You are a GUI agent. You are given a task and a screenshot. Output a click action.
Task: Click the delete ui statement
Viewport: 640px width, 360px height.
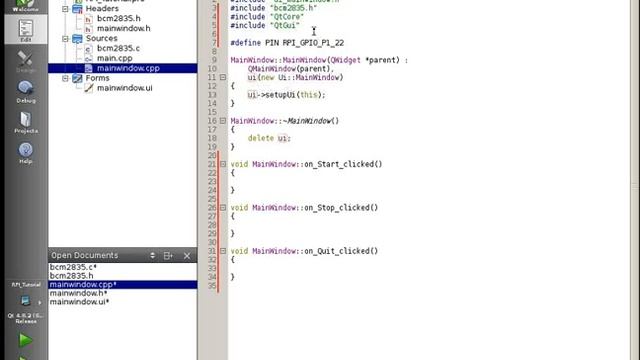[x=269, y=138]
